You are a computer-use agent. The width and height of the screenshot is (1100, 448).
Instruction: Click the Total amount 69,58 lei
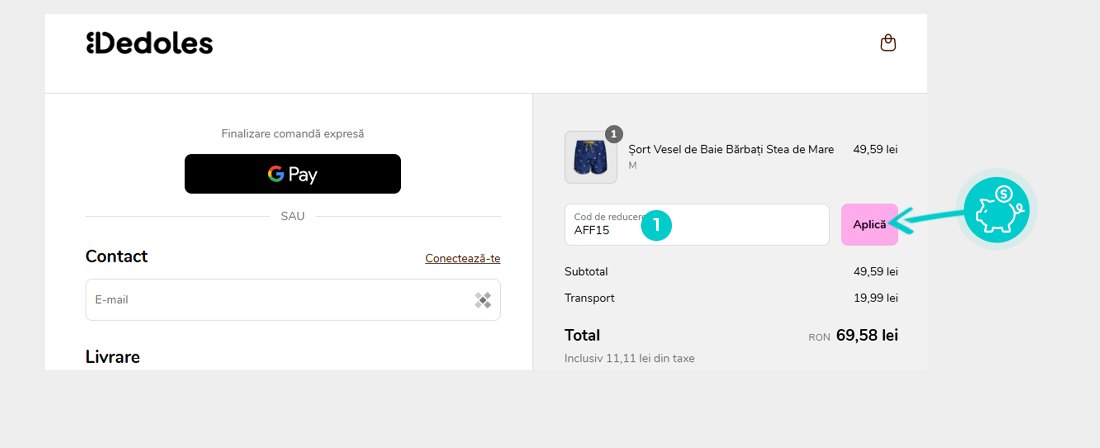click(x=867, y=335)
